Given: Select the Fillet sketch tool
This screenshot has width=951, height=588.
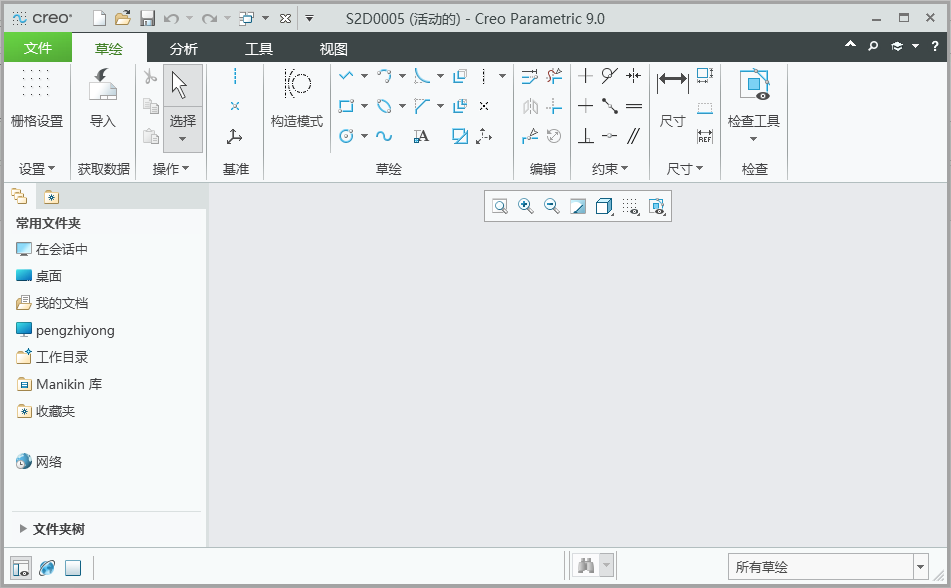Looking at the screenshot, I should click(422, 76).
